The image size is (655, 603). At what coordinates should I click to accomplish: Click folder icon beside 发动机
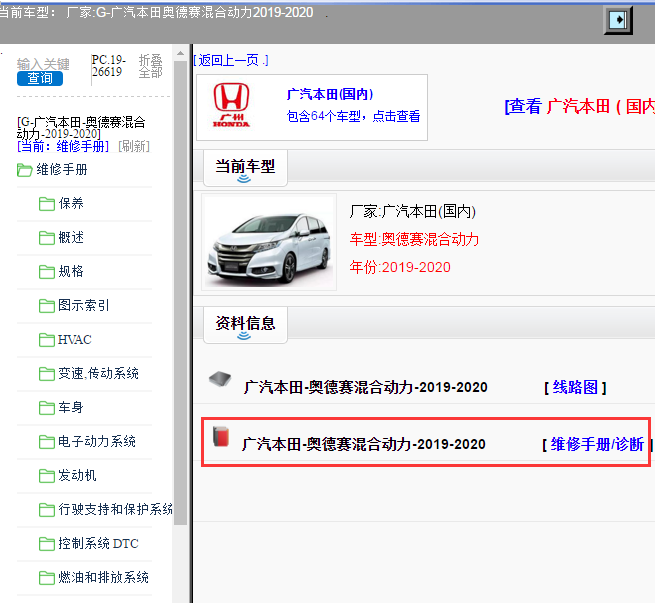[x=47, y=476]
